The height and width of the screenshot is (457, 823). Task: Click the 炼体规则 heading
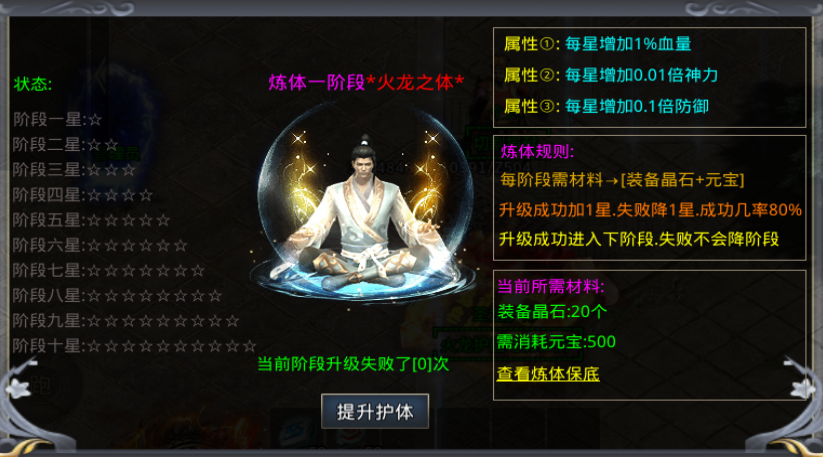tap(537, 152)
